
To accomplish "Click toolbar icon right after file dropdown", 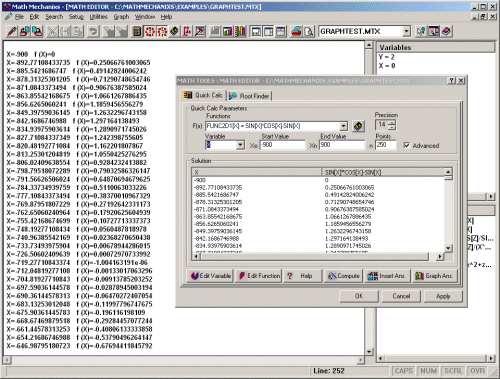I will [421, 31].
